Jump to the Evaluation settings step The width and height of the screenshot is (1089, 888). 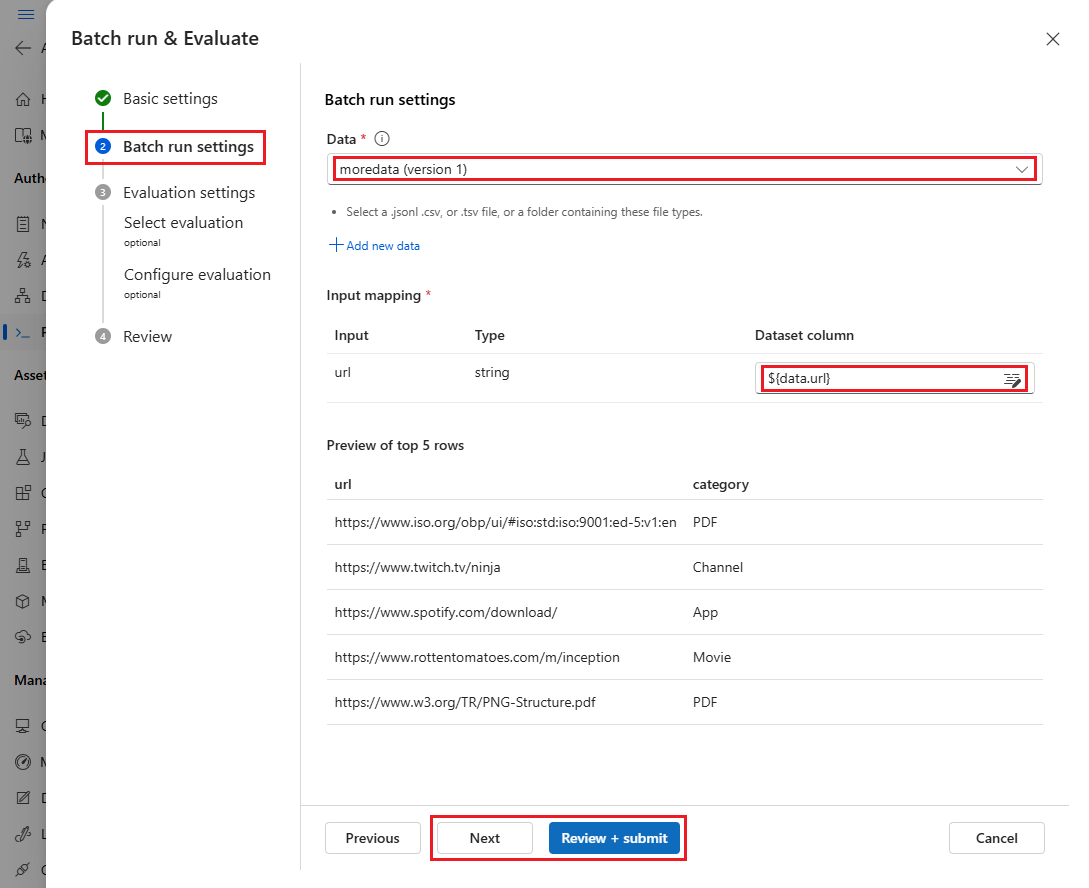188,193
